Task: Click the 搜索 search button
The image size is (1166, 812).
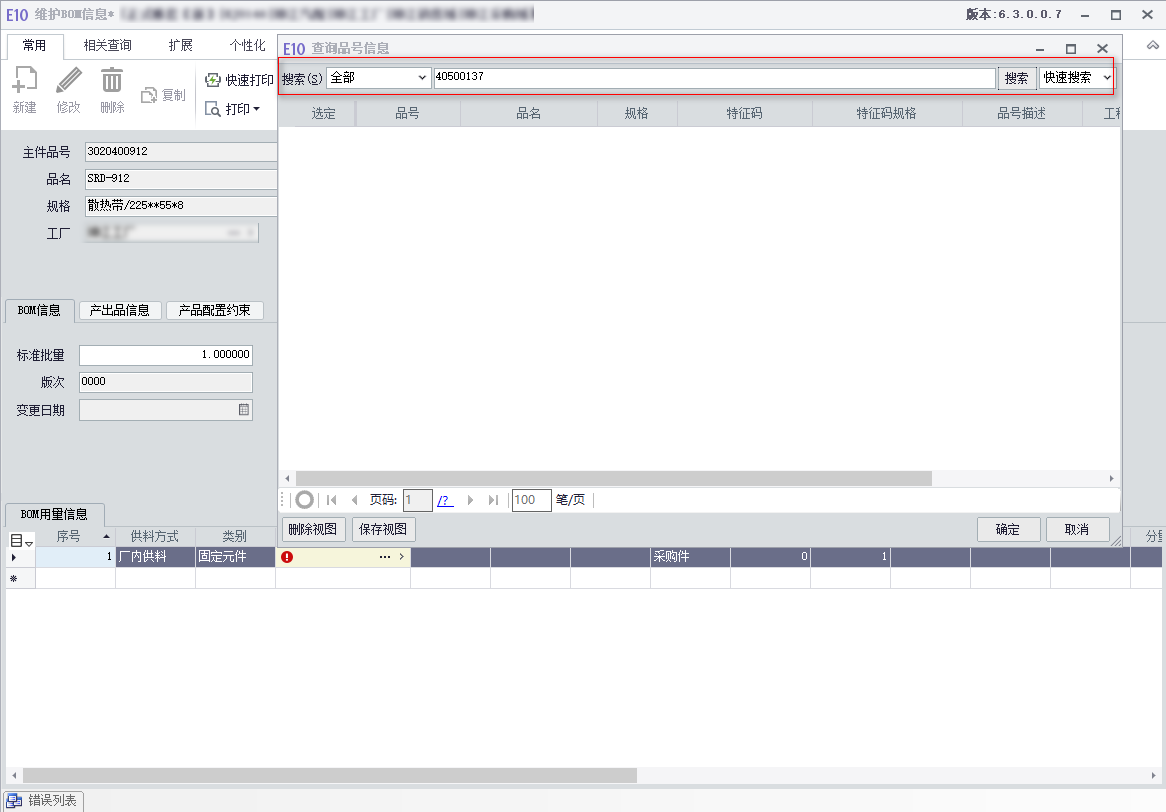Action: pyautogui.click(x=1017, y=78)
